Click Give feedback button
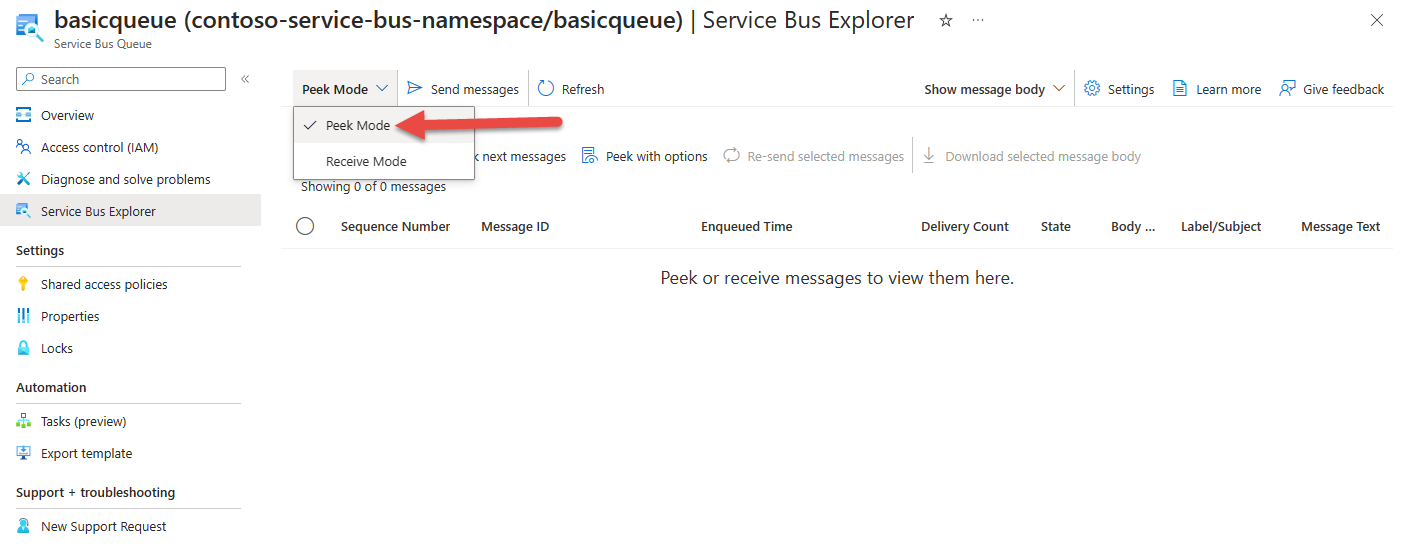Viewport: 1413px width, 552px height. [1332, 89]
